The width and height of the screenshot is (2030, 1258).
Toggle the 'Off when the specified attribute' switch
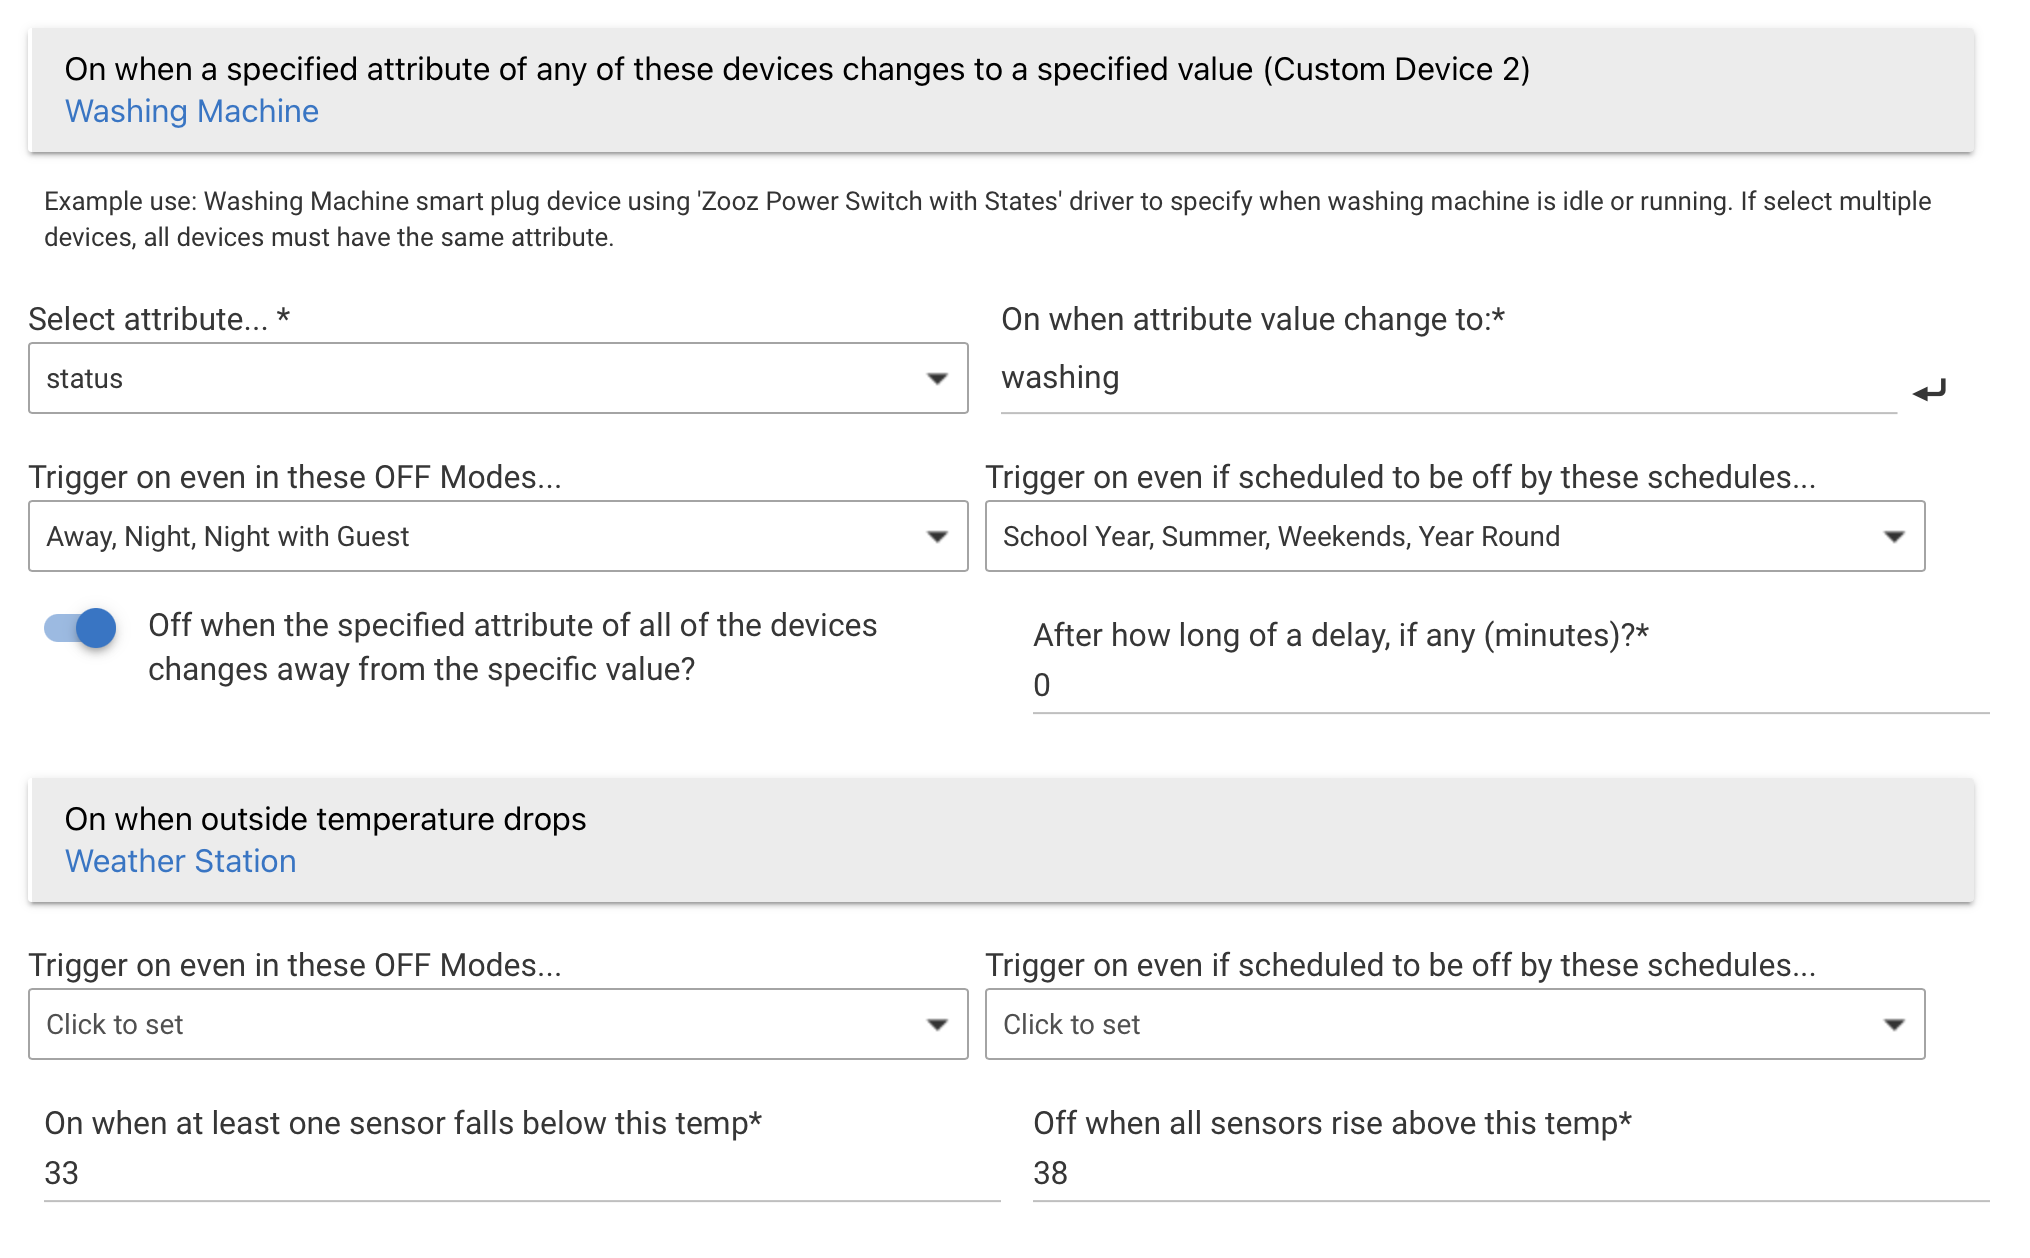pos(80,628)
